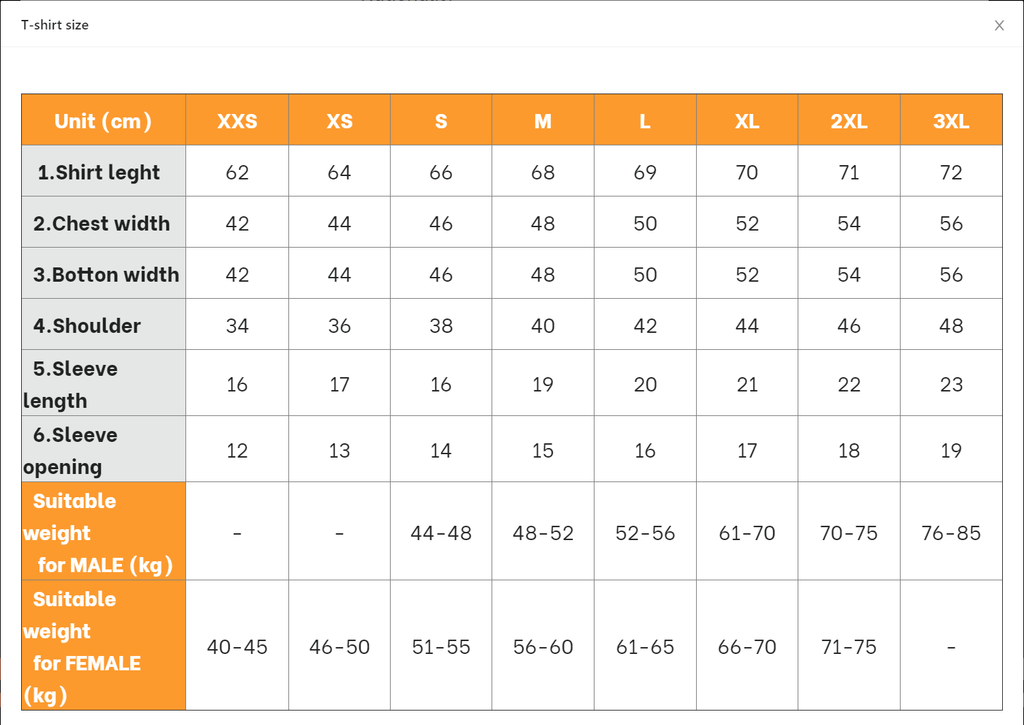Click the T-shirt size dialog title

click(x=55, y=25)
